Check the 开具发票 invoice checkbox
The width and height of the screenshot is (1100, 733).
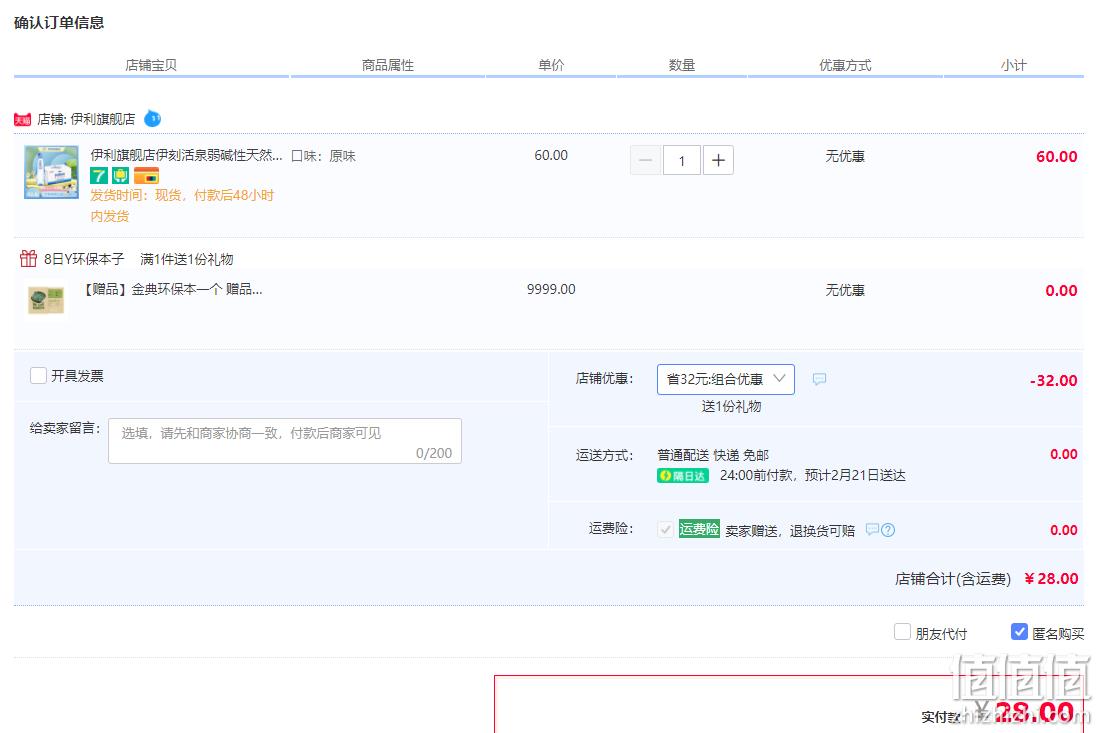pos(39,376)
